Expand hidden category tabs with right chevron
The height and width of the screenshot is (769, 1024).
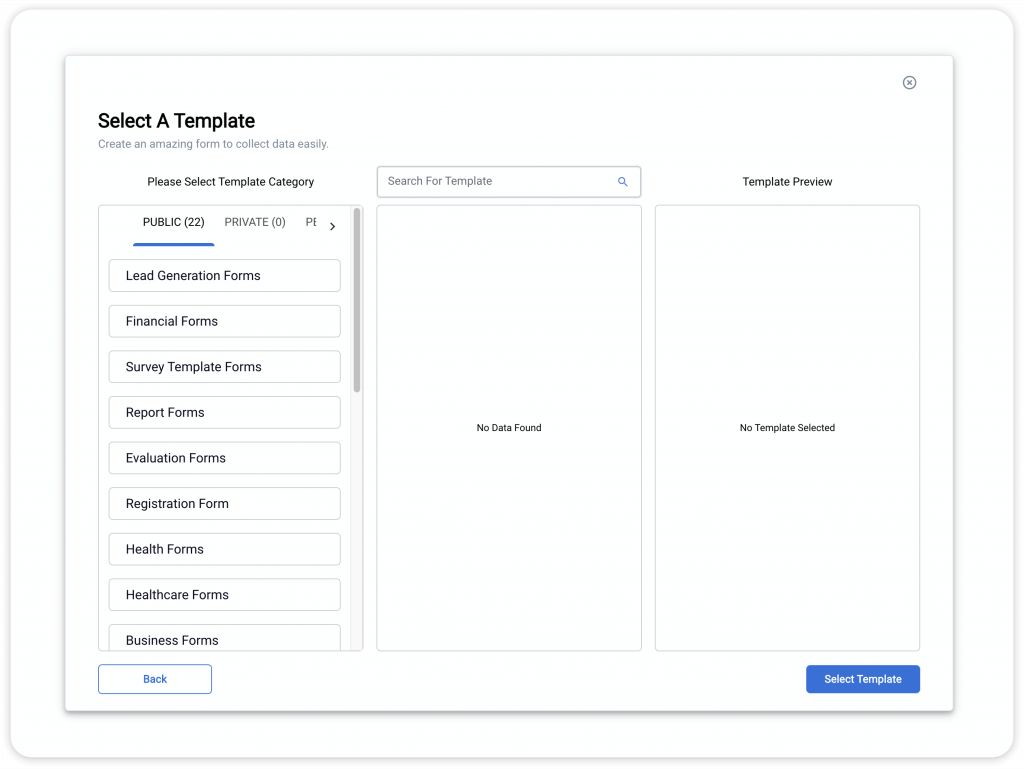pyautogui.click(x=332, y=226)
